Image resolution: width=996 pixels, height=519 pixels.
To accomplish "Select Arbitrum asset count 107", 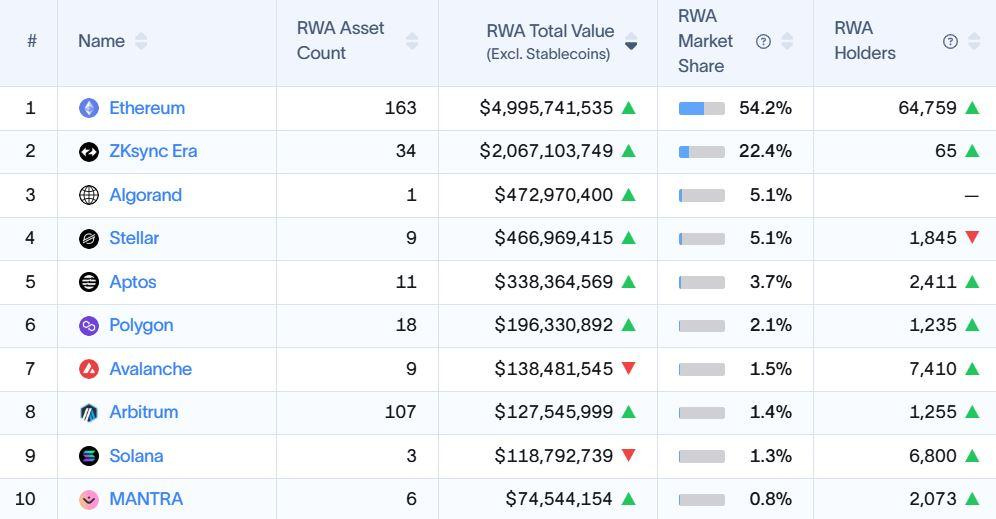I will 400,412.
